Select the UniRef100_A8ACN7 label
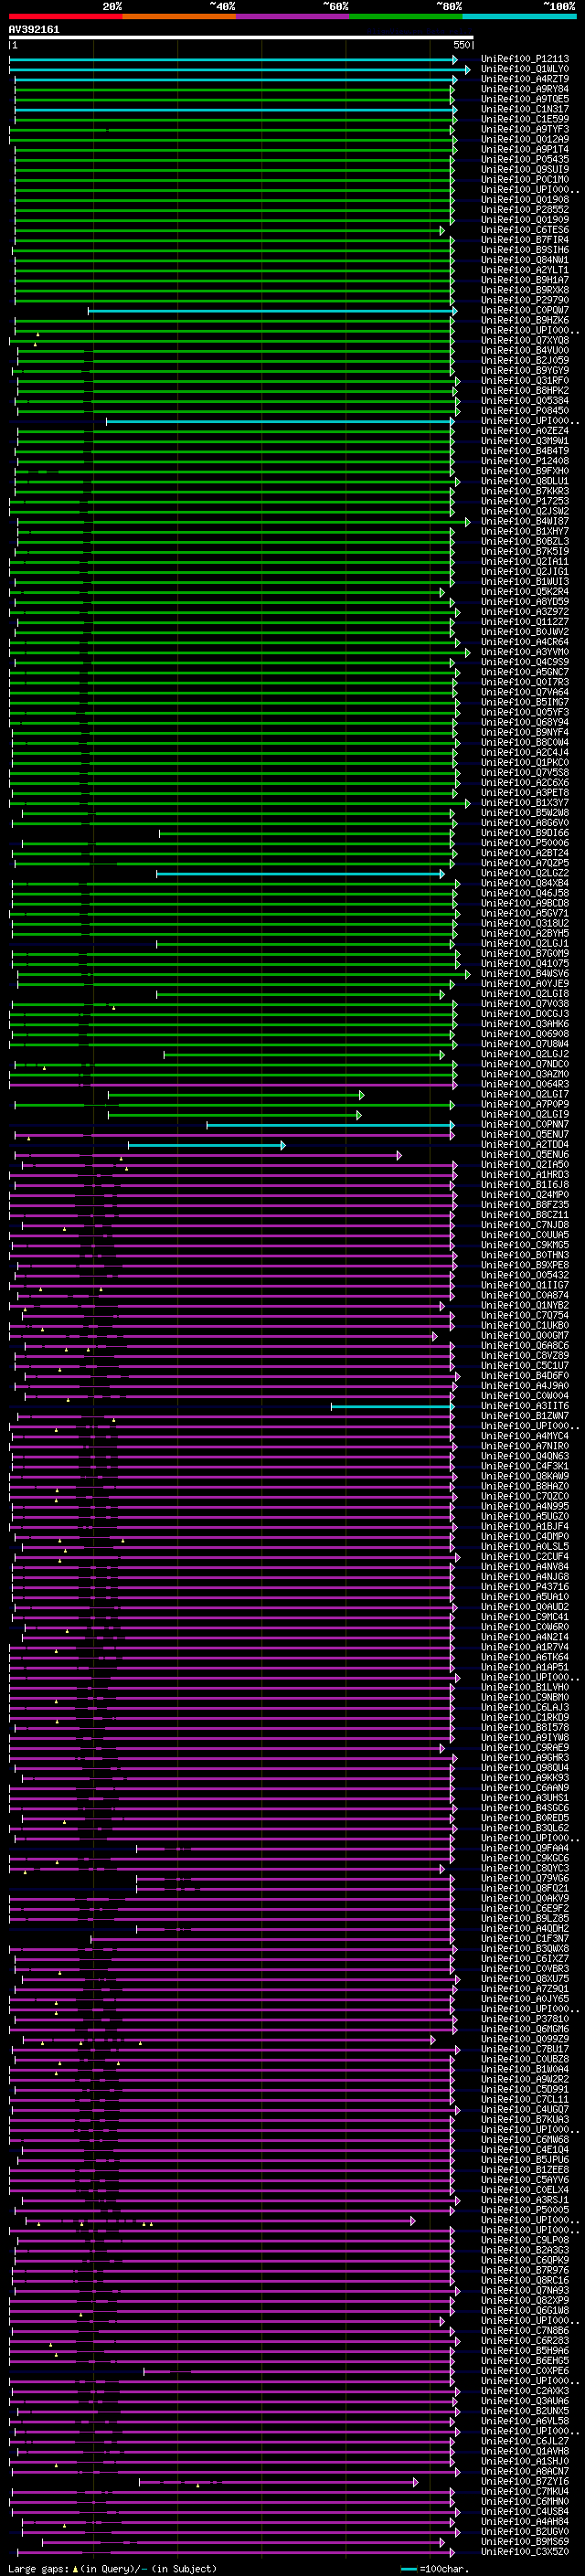This screenshot has width=585, height=2576. pos(524,2472)
